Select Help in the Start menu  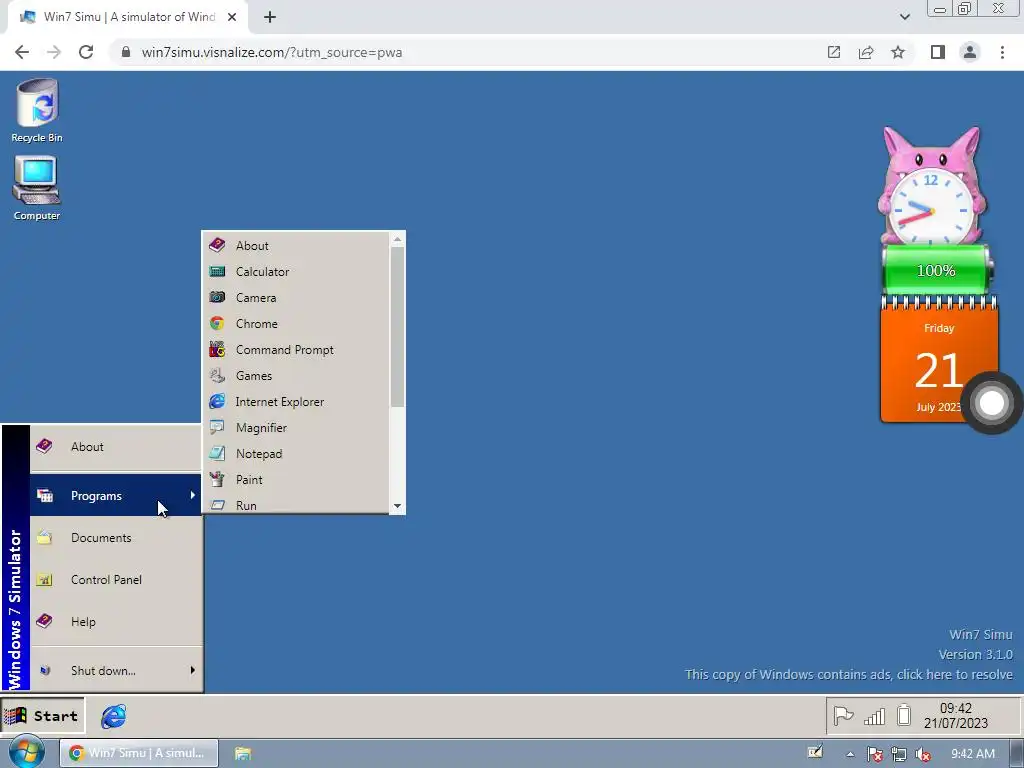pyautogui.click(x=116, y=621)
